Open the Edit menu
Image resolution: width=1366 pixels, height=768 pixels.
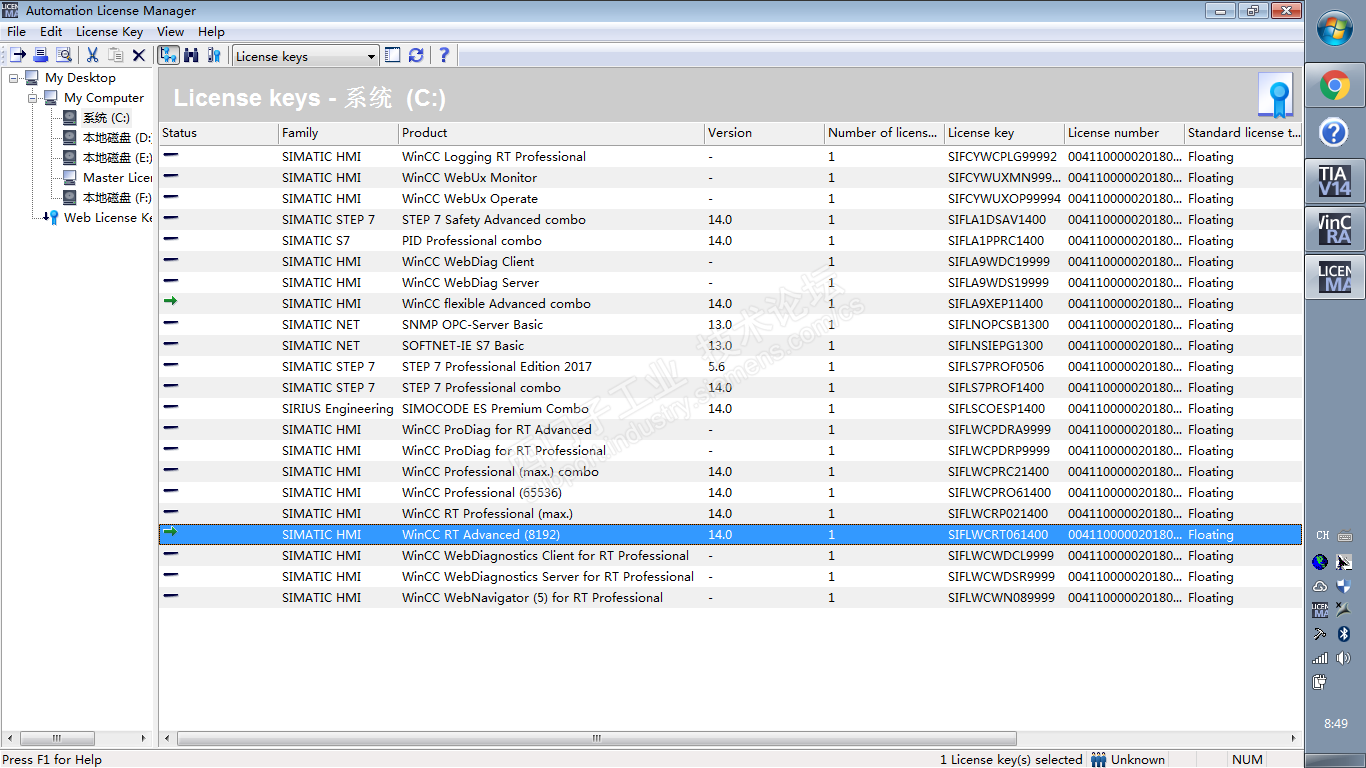click(51, 32)
